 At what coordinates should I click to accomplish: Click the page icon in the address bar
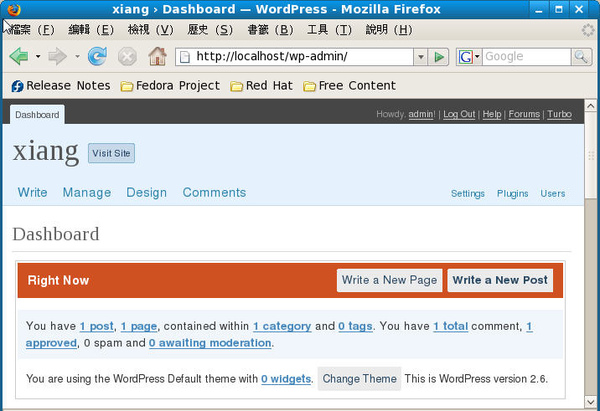click(185, 57)
